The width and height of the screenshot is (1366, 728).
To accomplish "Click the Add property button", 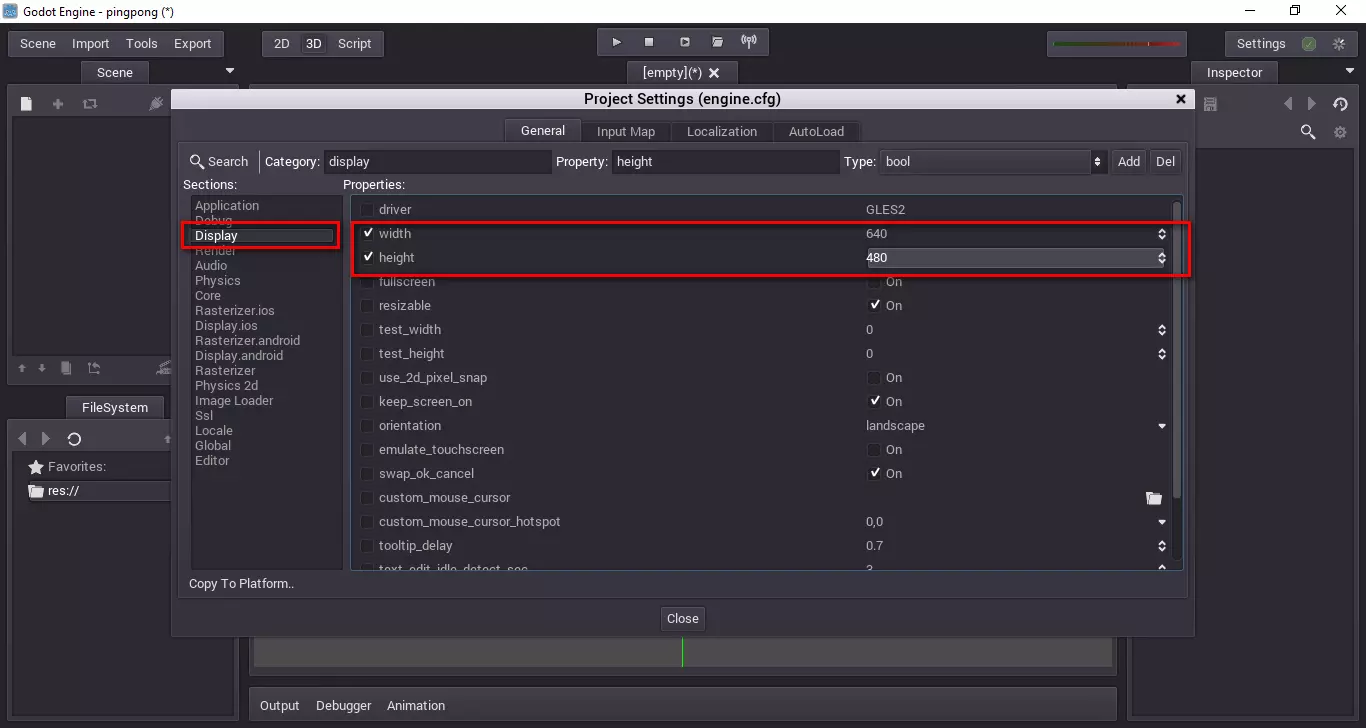I will [1128, 162].
